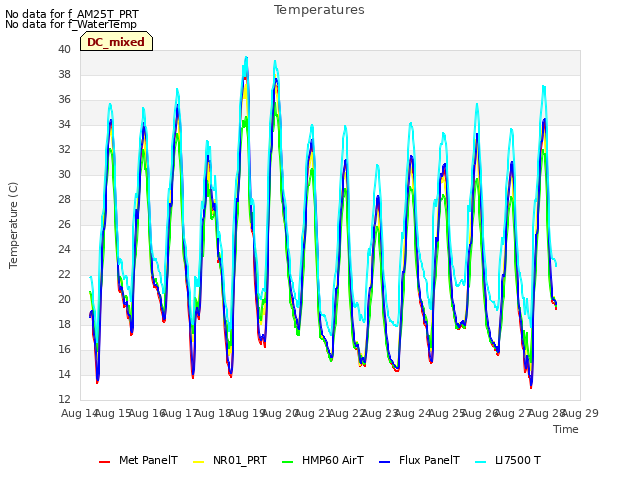
Task: Click the lowest temperature trough near Aug 28
Action: click(x=531, y=387)
